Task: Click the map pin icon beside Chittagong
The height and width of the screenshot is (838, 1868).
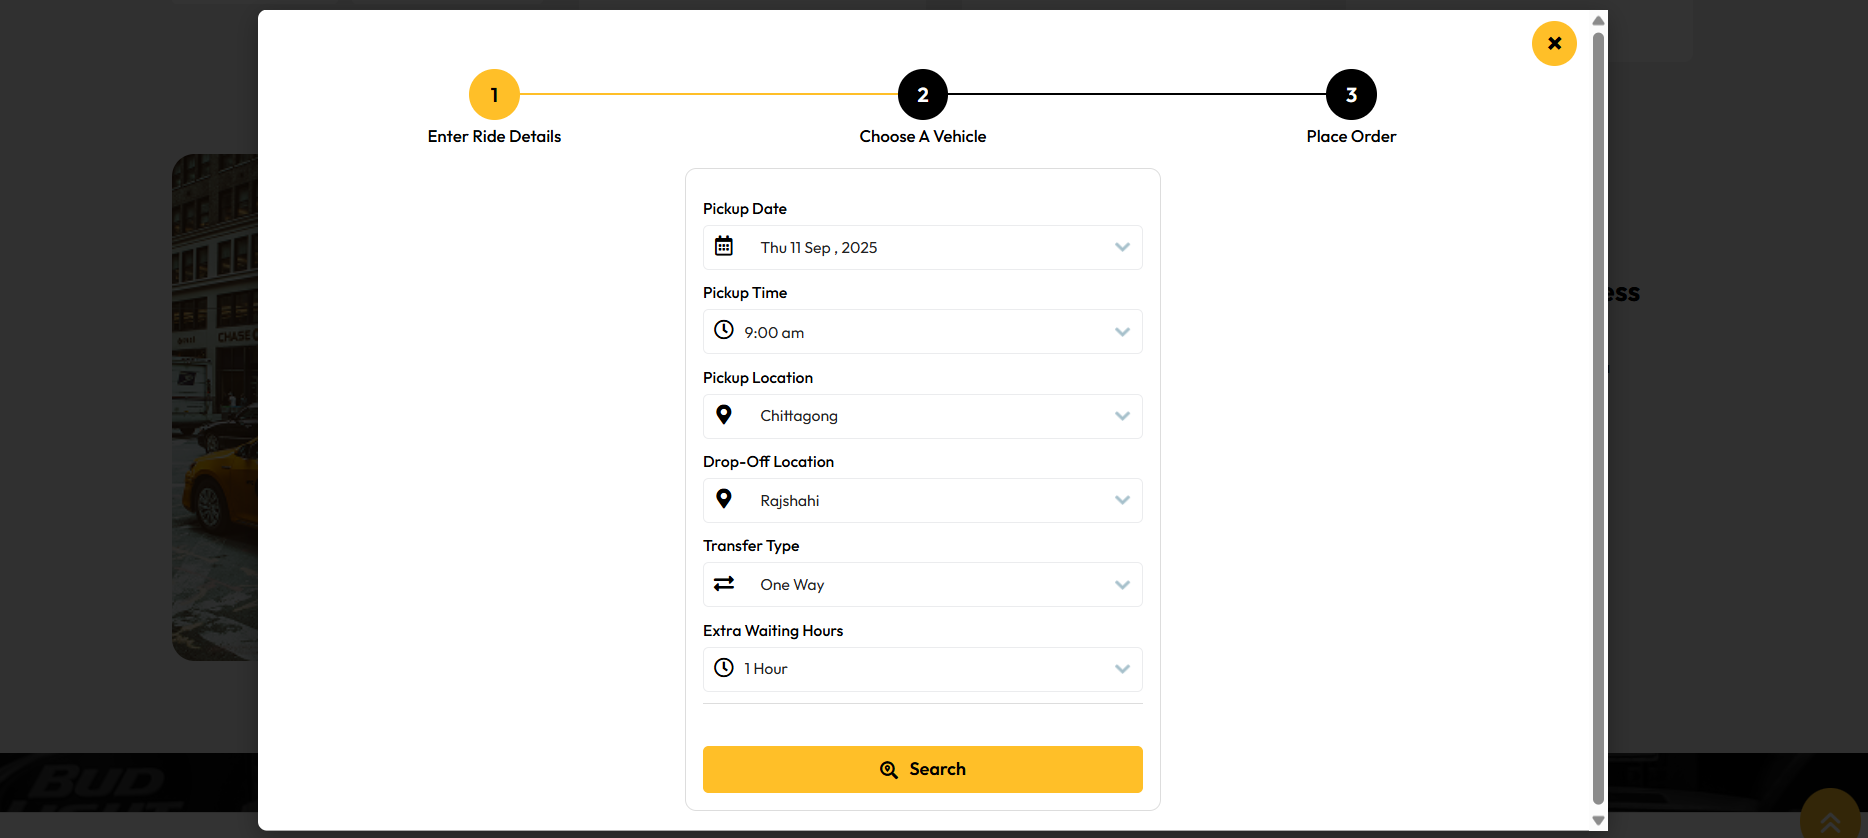Action: tap(724, 415)
